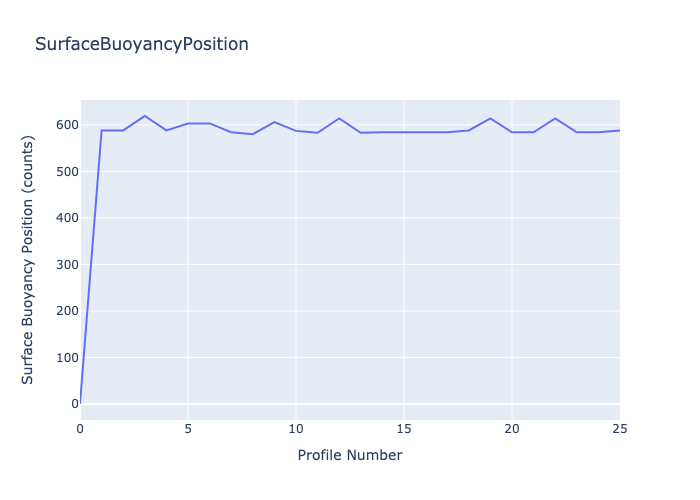Image resolution: width=700 pixels, height=500 pixels.
Task: Click y-axis tick label 300
Action: tap(67, 264)
